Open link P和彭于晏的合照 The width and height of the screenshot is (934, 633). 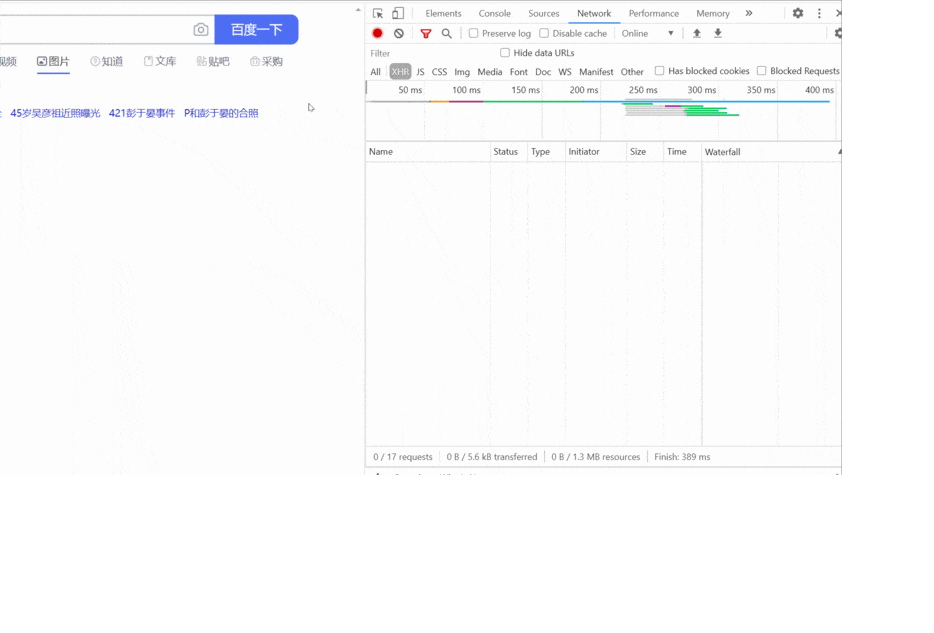(x=221, y=113)
